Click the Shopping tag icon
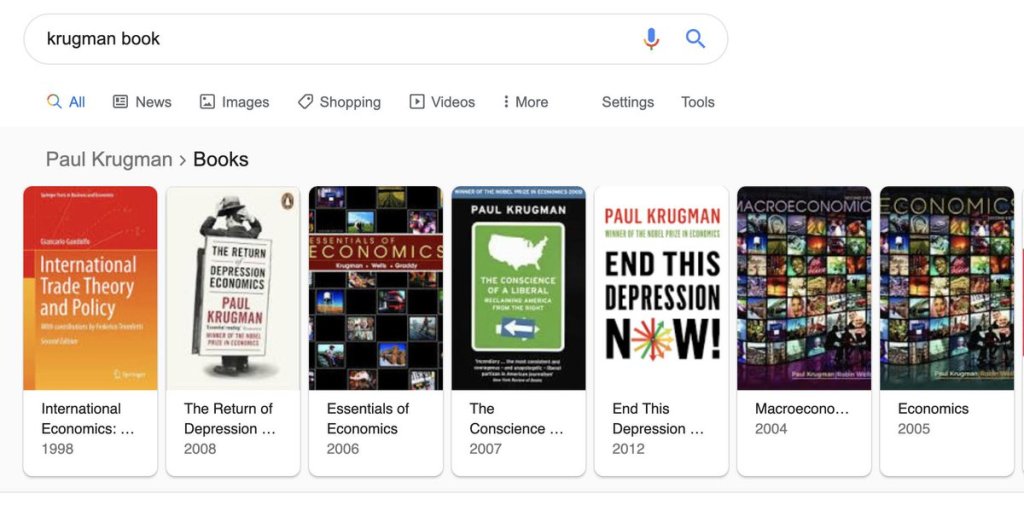 pos(305,102)
